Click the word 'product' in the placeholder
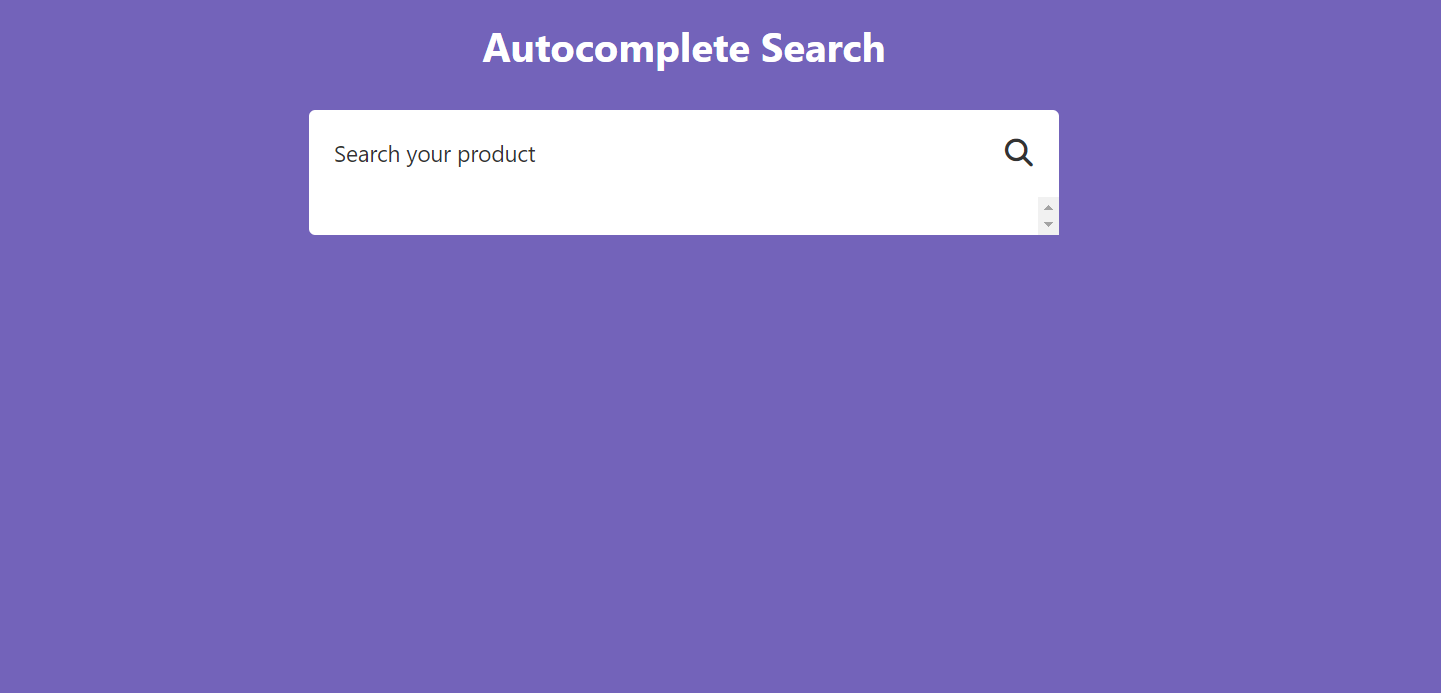Image resolution: width=1441 pixels, height=693 pixels. click(496, 155)
